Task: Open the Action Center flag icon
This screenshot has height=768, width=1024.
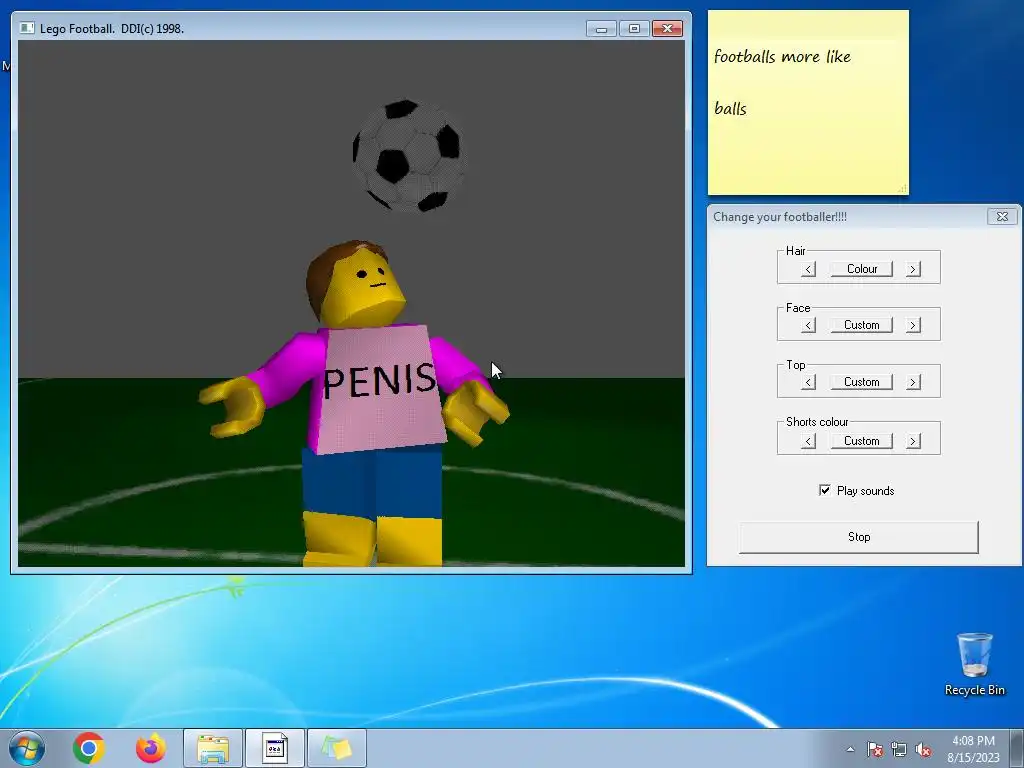Action: click(875, 749)
